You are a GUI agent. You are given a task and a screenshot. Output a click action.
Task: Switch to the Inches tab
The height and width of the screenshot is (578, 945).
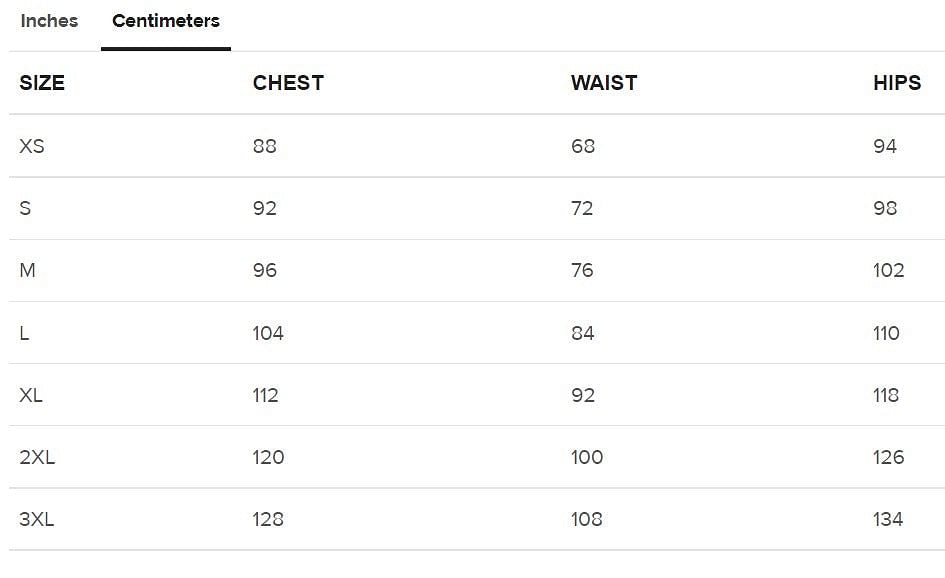(x=49, y=21)
